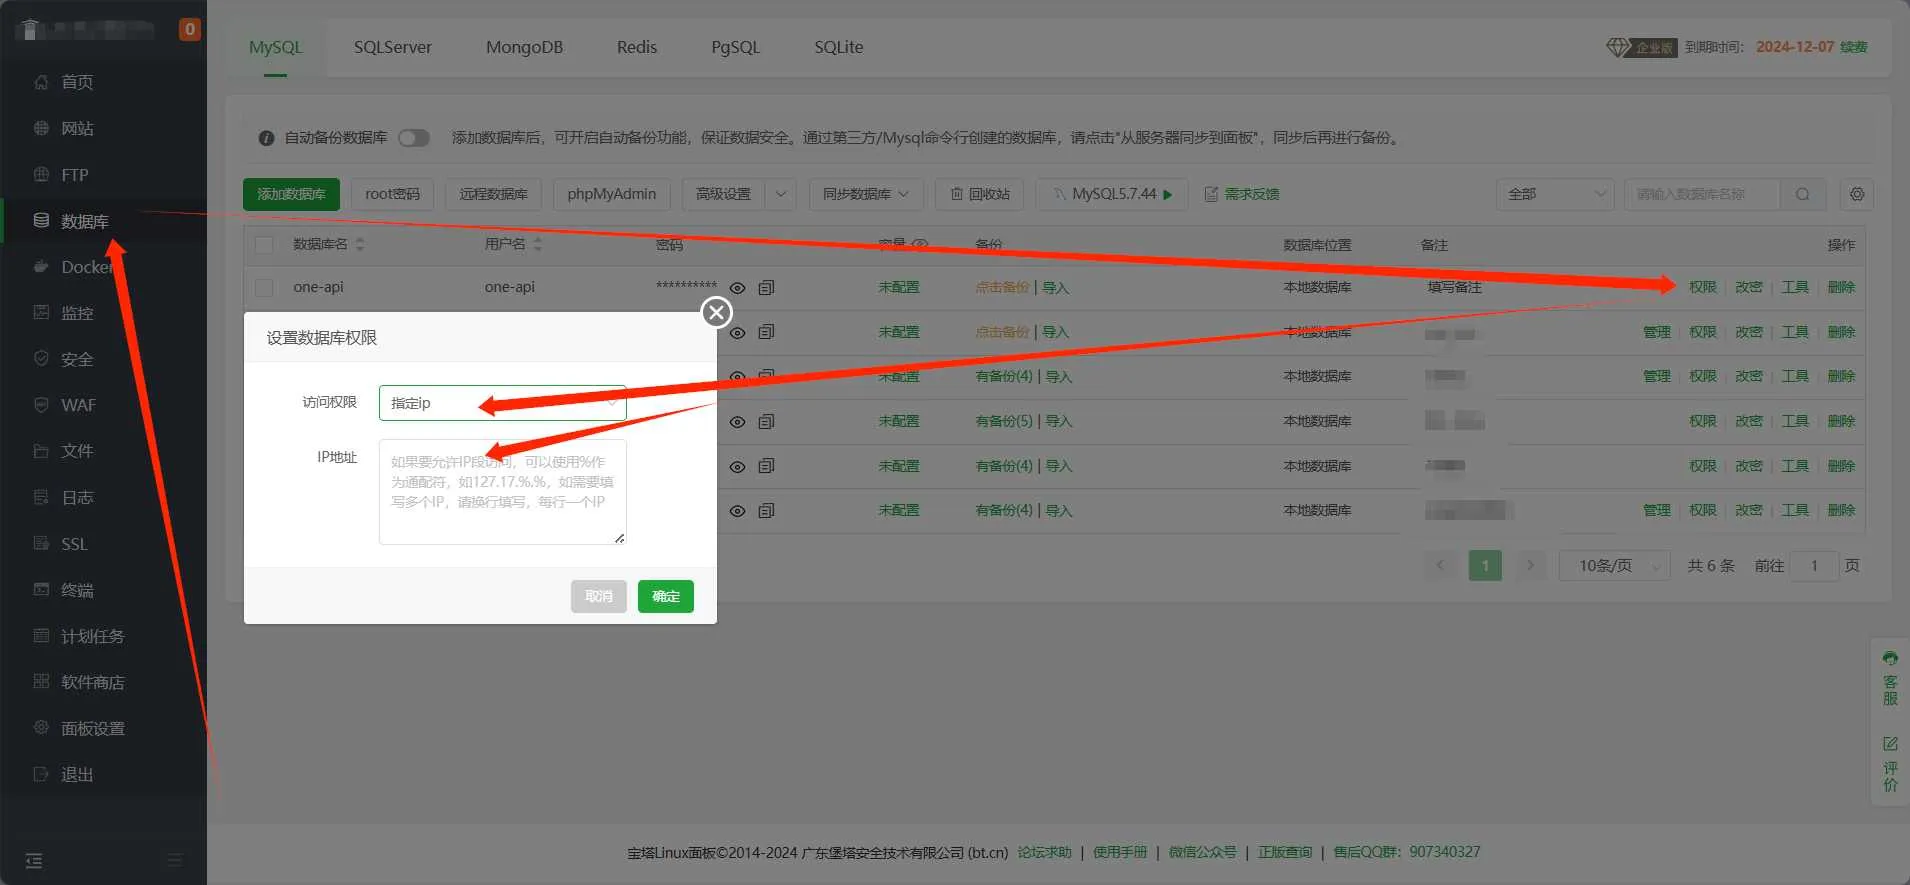Open table column settings gear icon
The width and height of the screenshot is (1910, 885).
click(1857, 194)
